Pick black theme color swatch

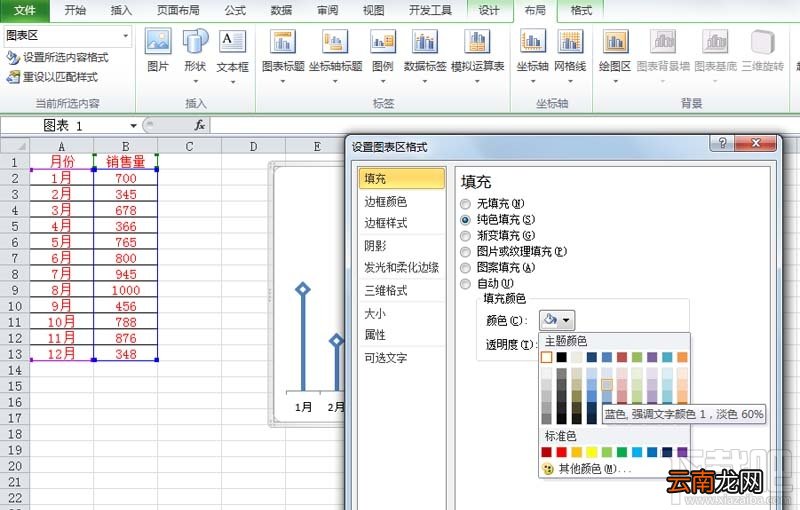562,357
